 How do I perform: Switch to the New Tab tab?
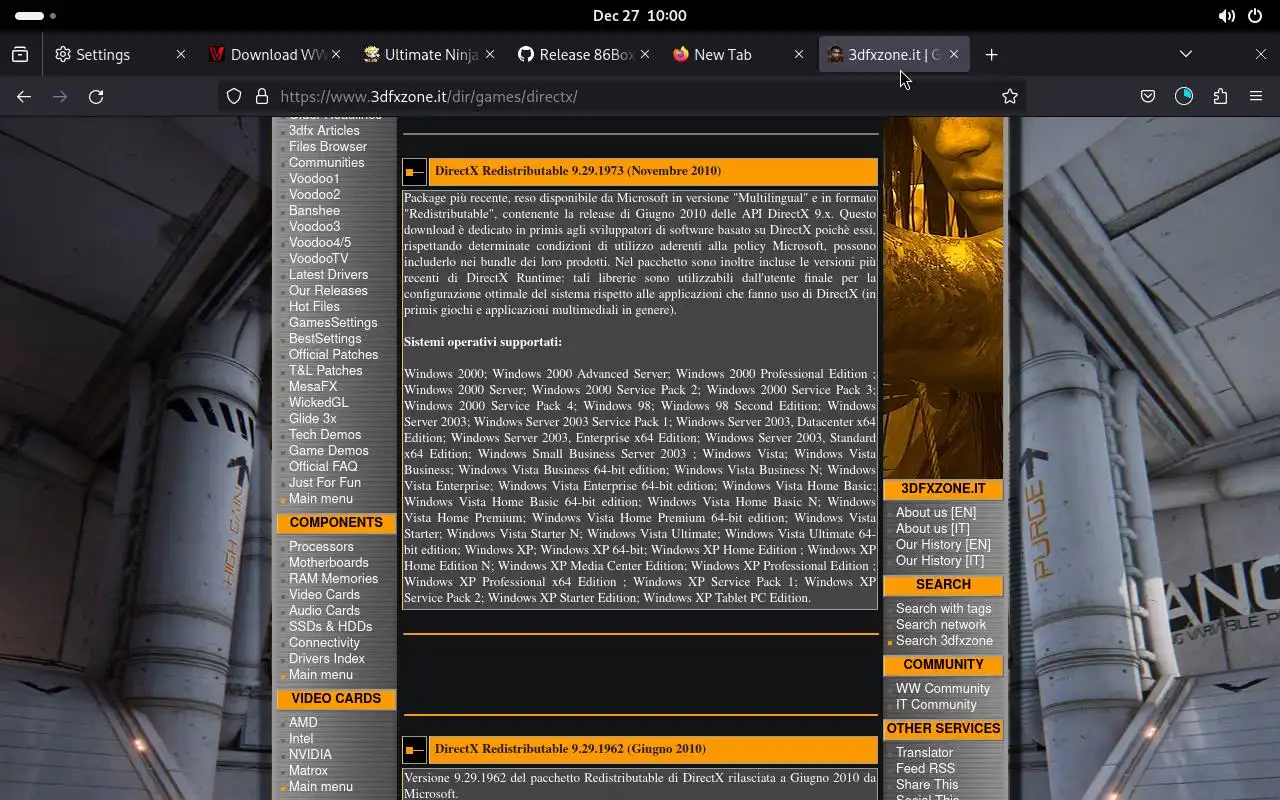coord(738,55)
